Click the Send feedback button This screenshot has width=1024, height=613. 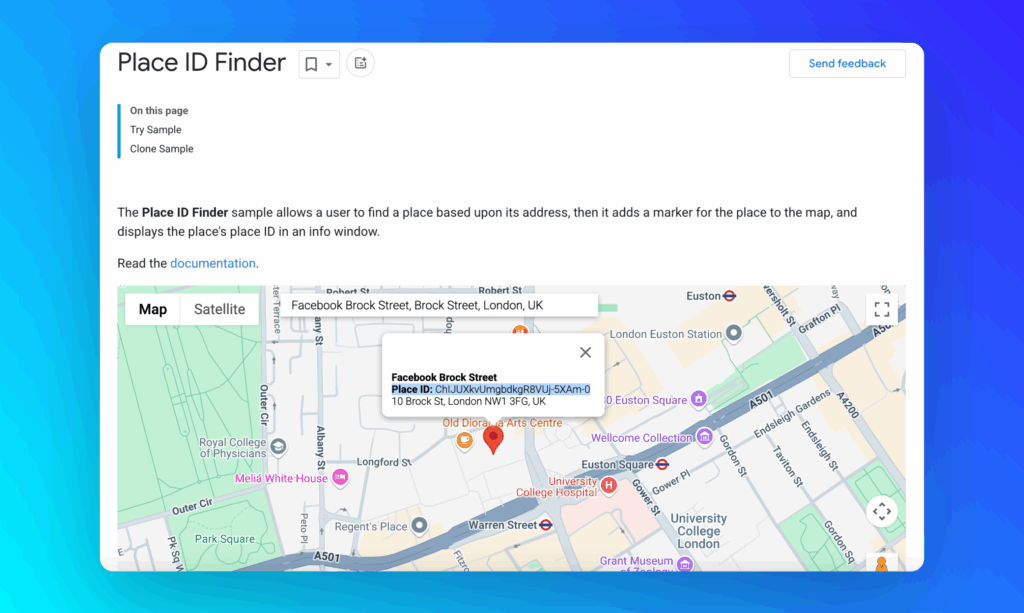tap(847, 63)
